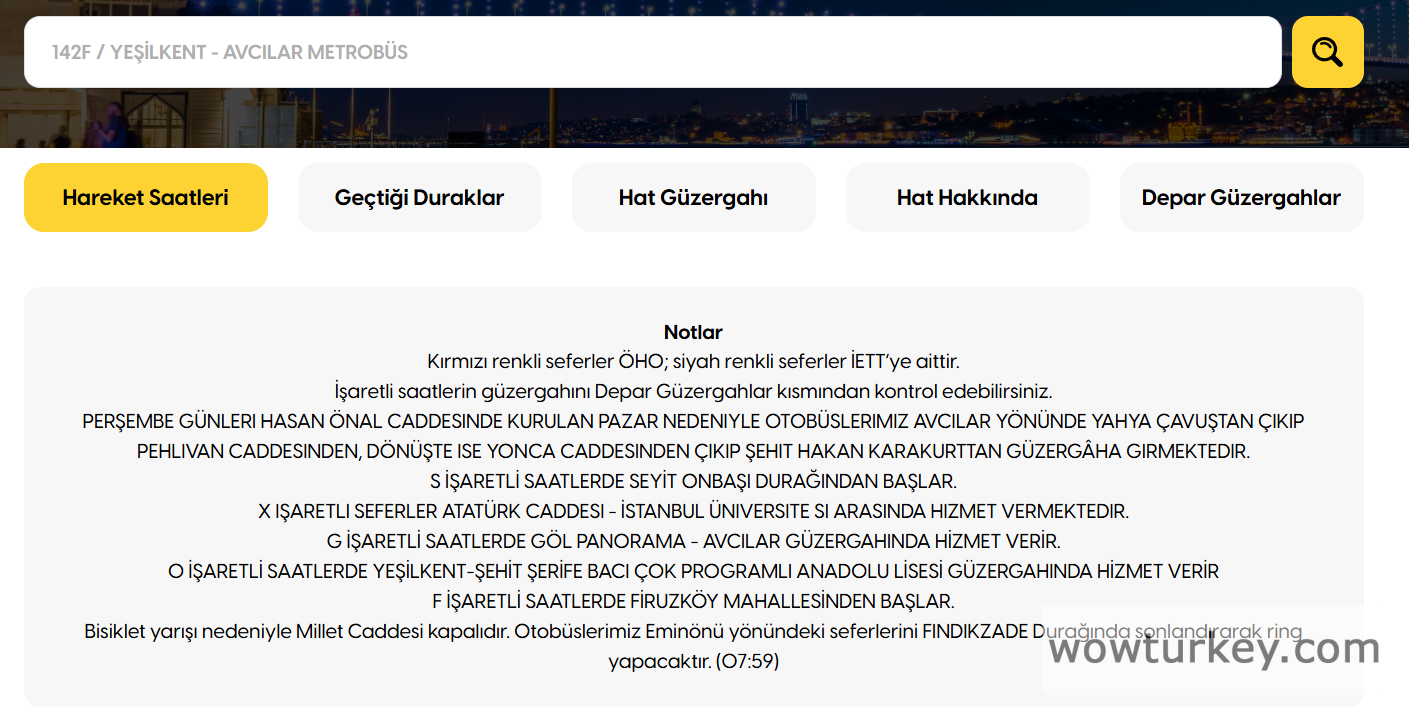The height and width of the screenshot is (721, 1409).
Task: Click the note about Kırmızı renkli seferler
Action: pos(693,361)
